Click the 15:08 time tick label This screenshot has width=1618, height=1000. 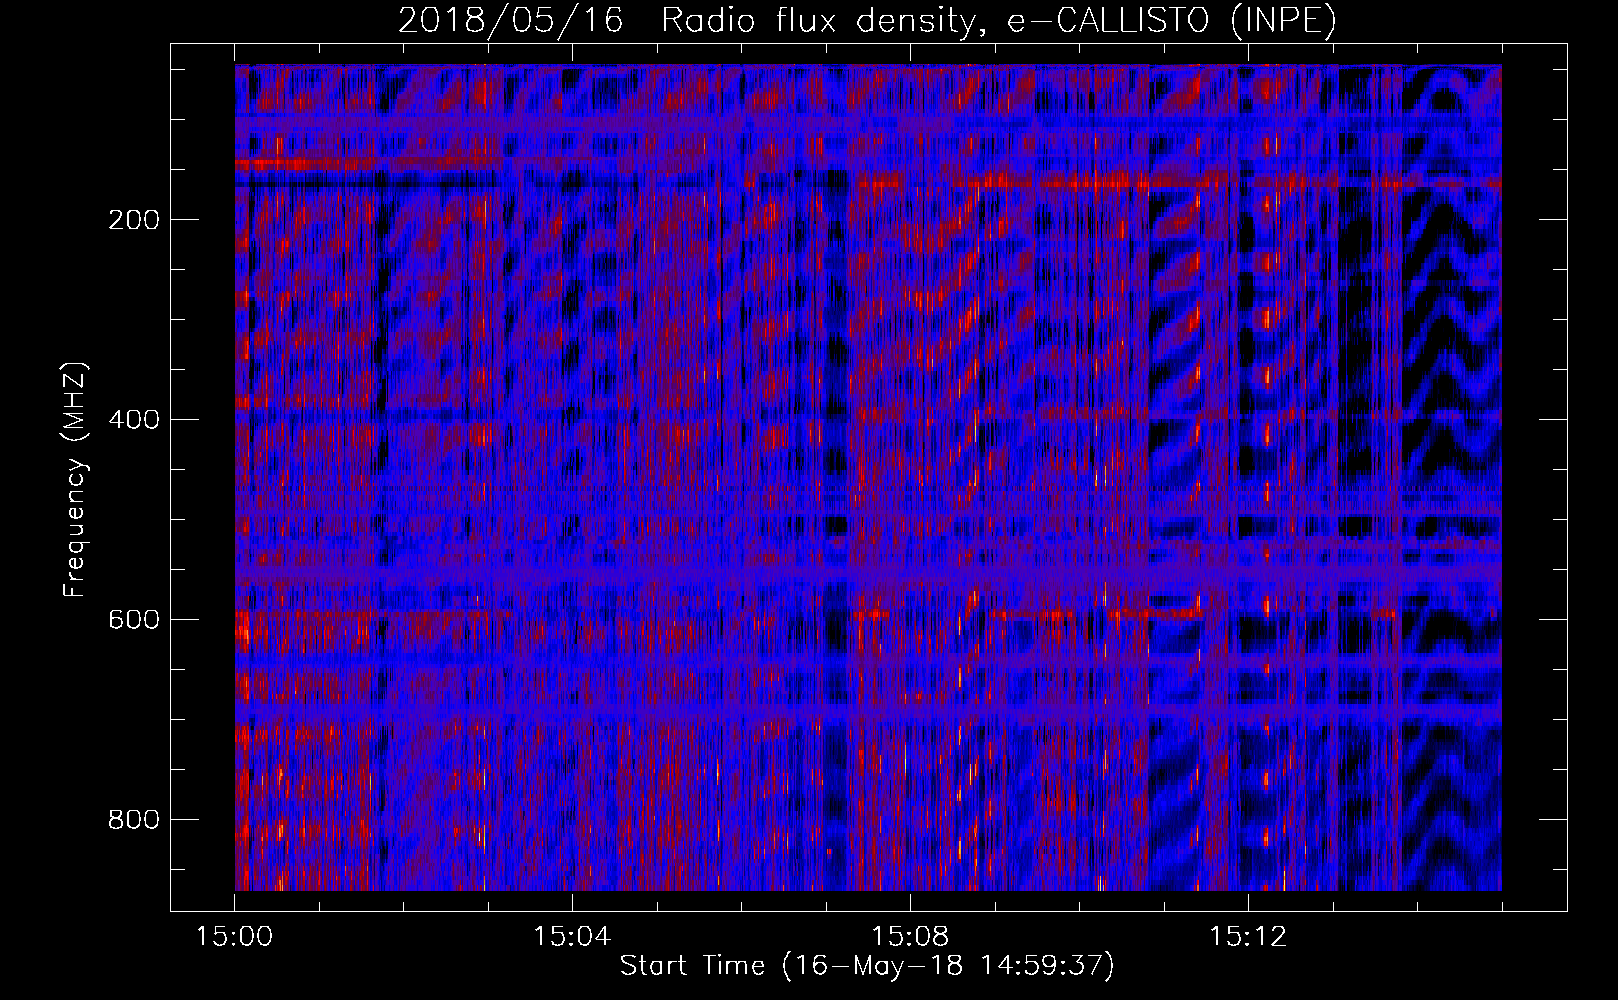pyautogui.click(x=910, y=937)
